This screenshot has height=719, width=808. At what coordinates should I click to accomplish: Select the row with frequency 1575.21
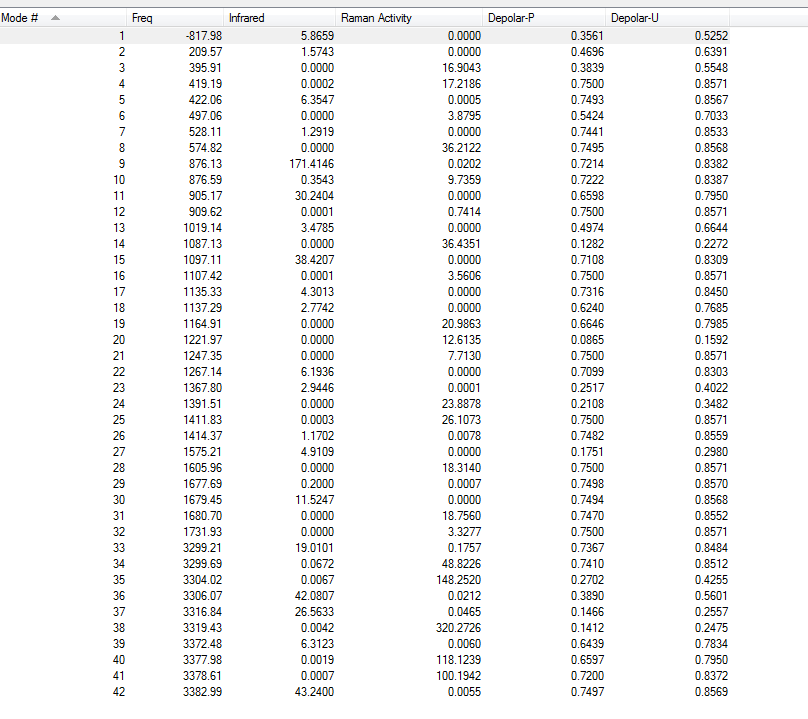coord(364,451)
